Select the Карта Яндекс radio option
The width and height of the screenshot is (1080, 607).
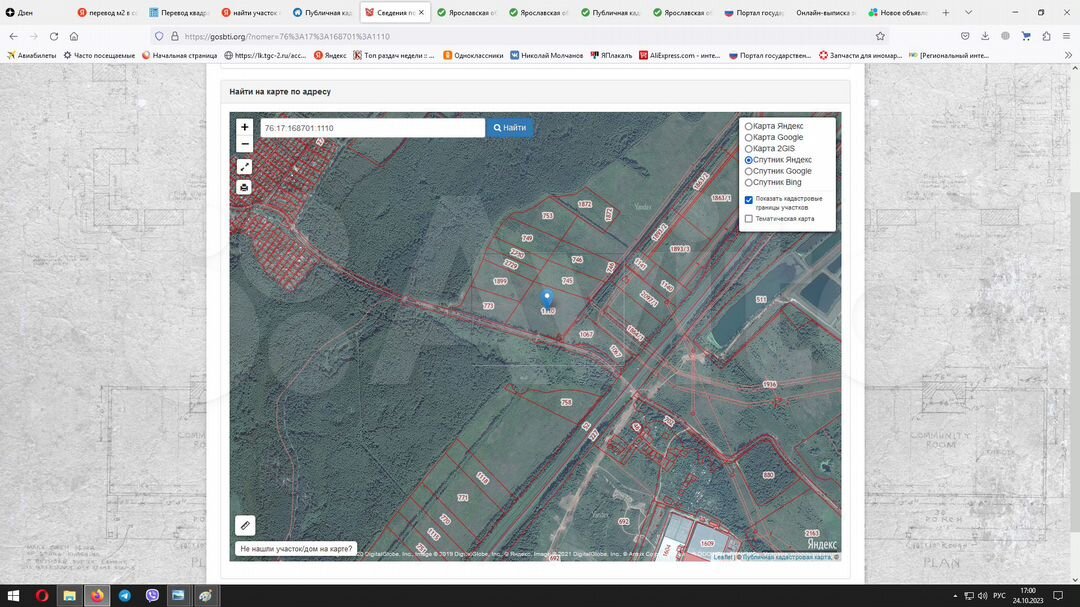[749, 127]
